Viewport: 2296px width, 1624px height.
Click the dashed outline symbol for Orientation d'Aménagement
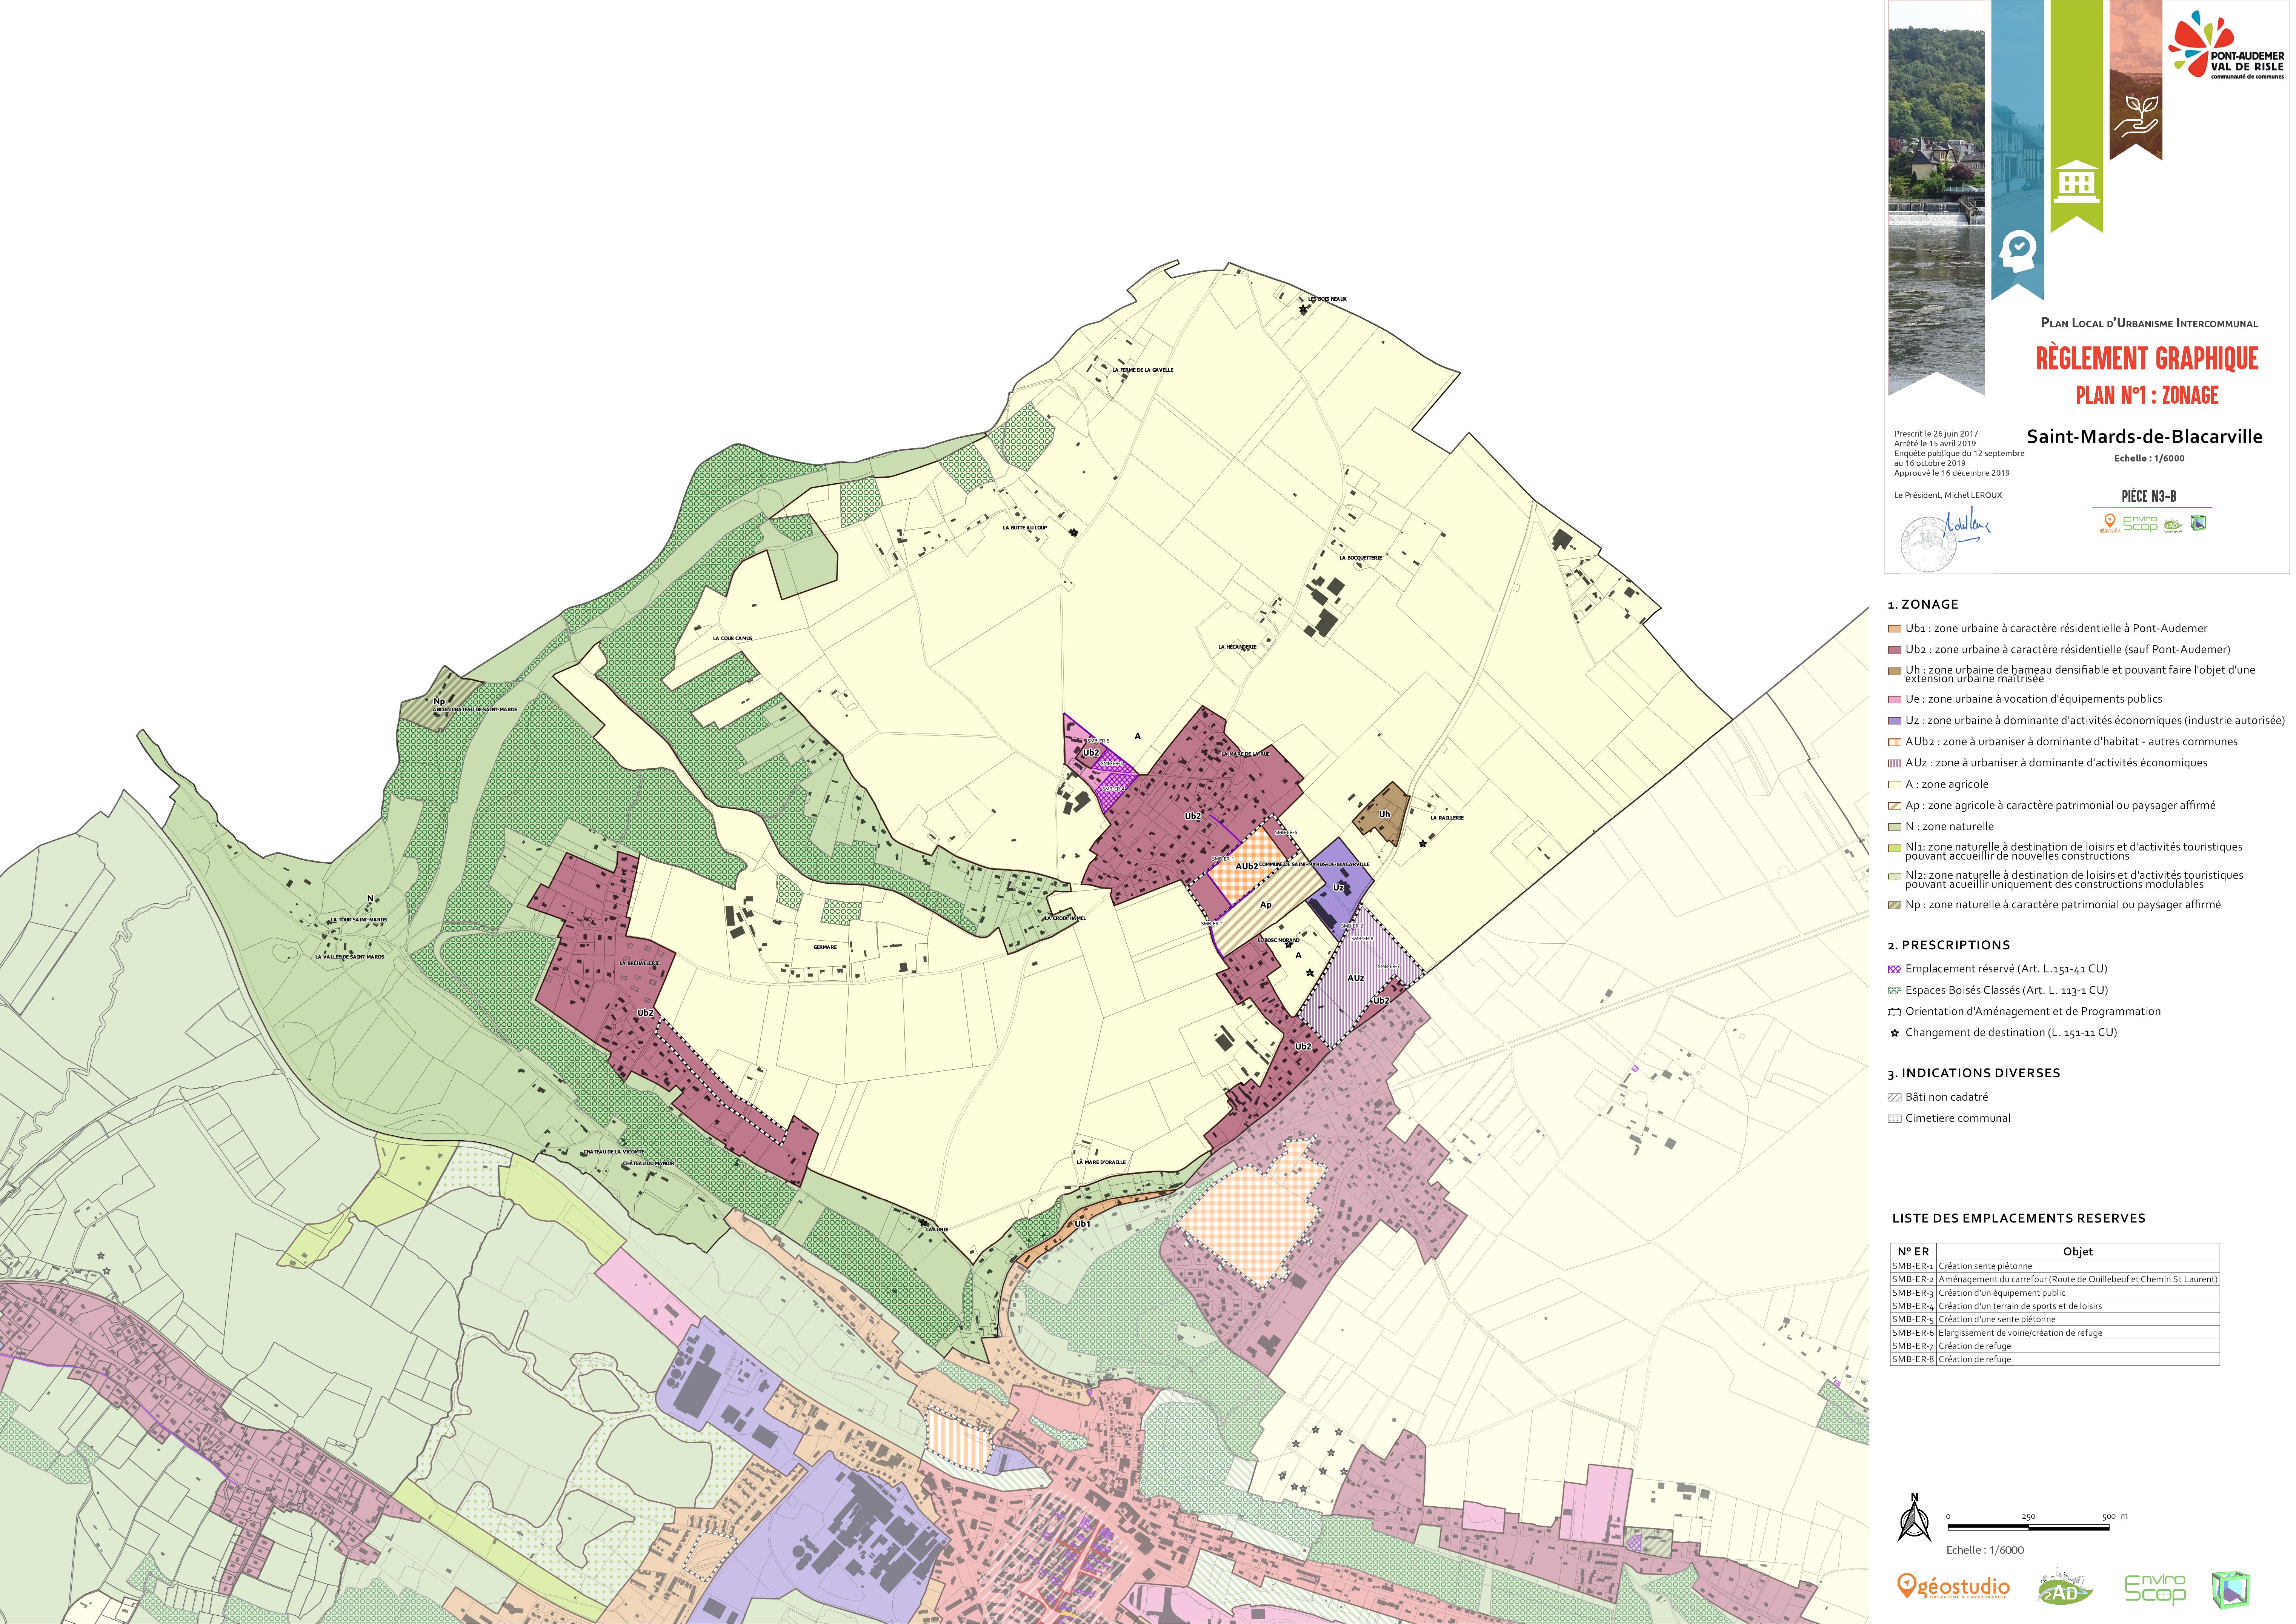click(1894, 1012)
